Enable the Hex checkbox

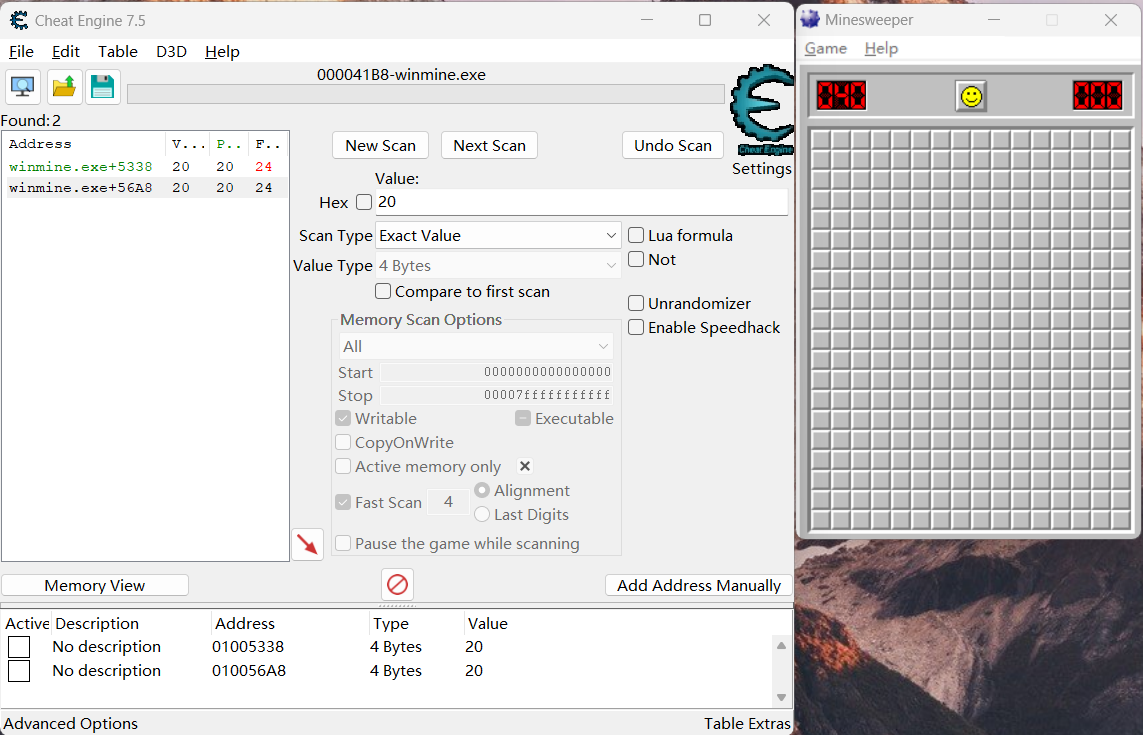click(x=364, y=202)
